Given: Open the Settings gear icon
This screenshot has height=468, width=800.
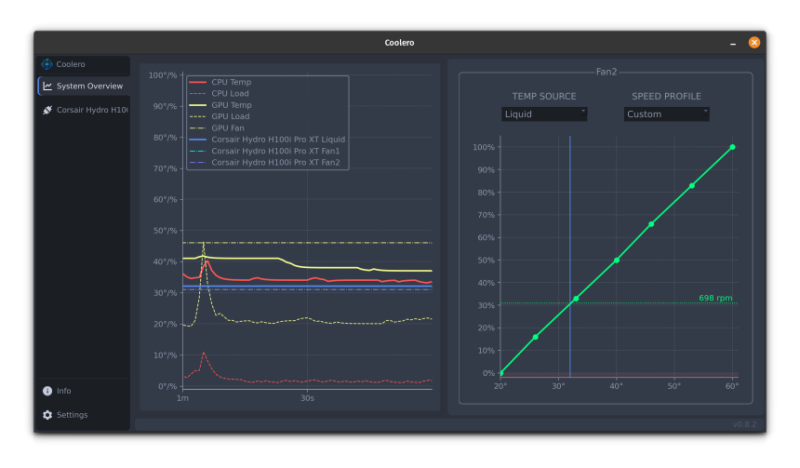Looking at the screenshot, I should (x=47, y=415).
